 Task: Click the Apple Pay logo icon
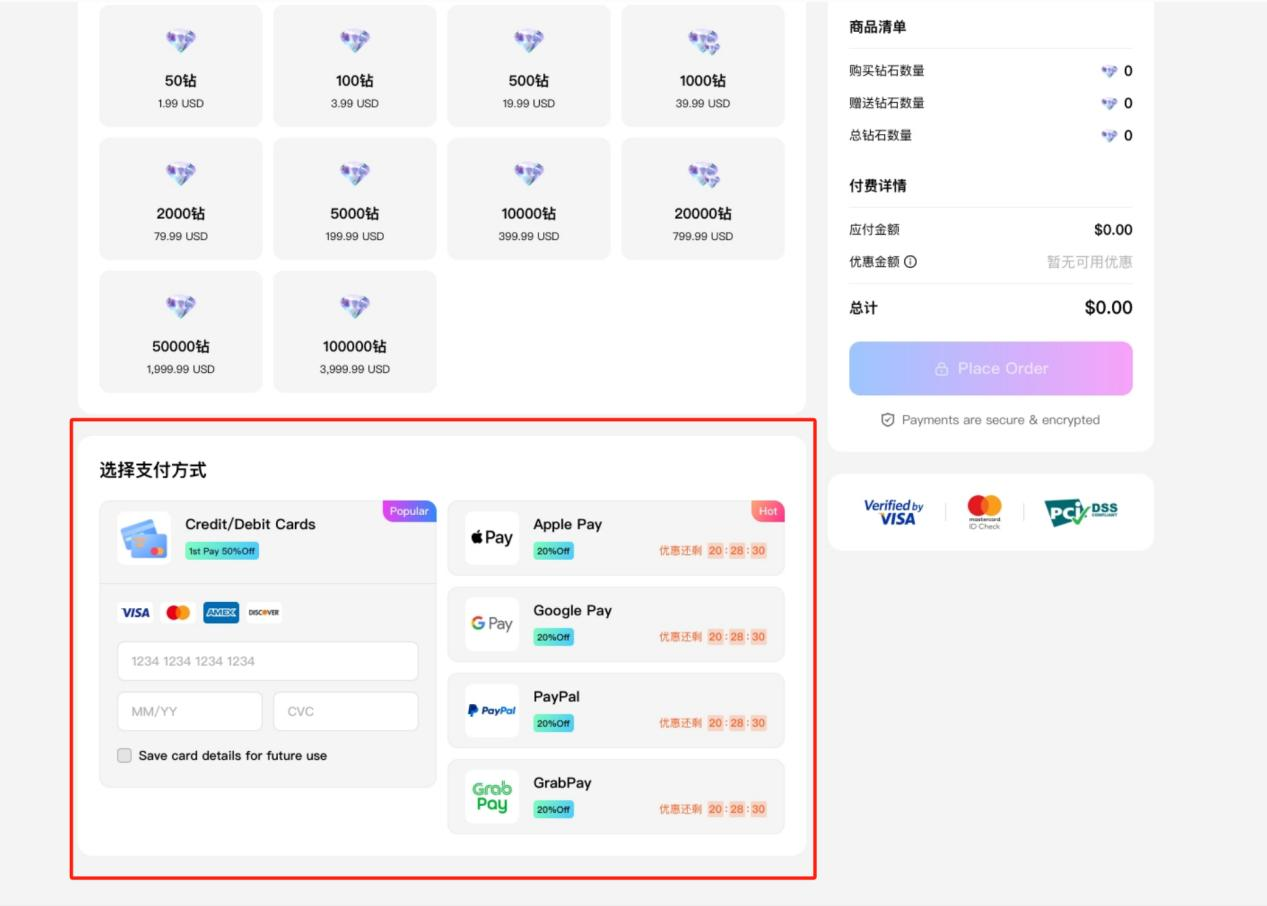pos(492,538)
